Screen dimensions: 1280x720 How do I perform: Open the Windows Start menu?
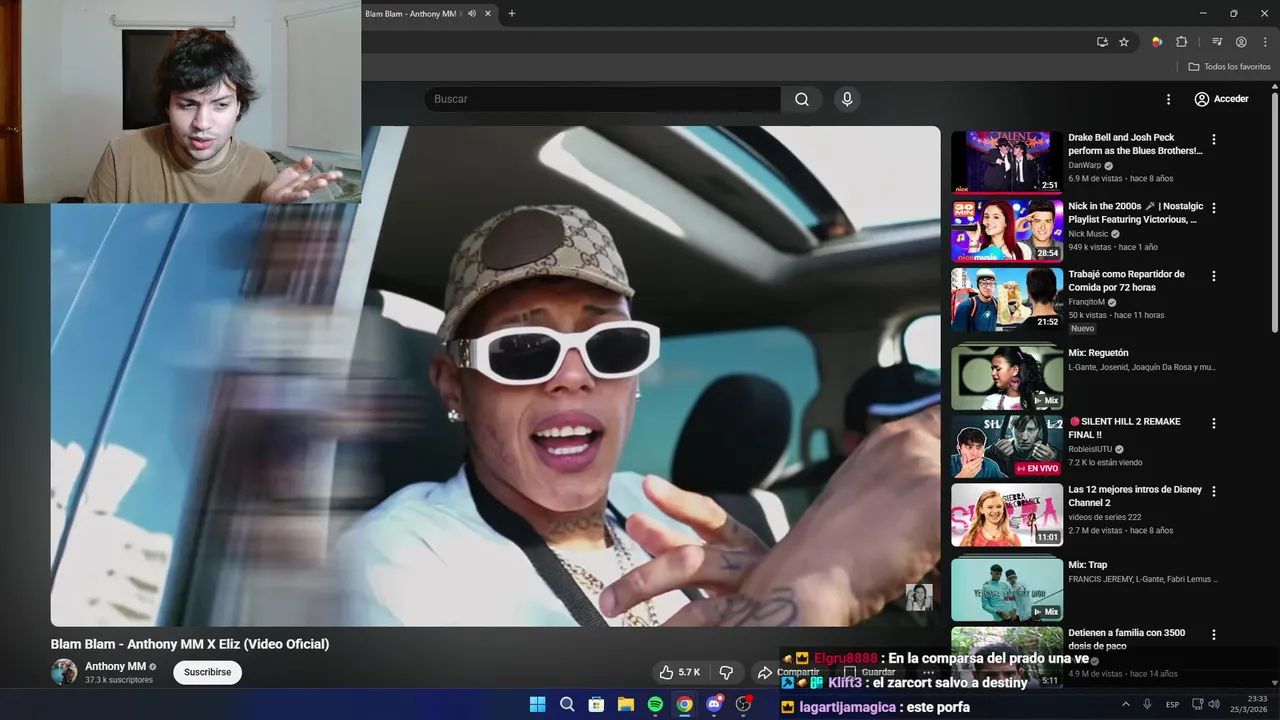pos(537,704)
